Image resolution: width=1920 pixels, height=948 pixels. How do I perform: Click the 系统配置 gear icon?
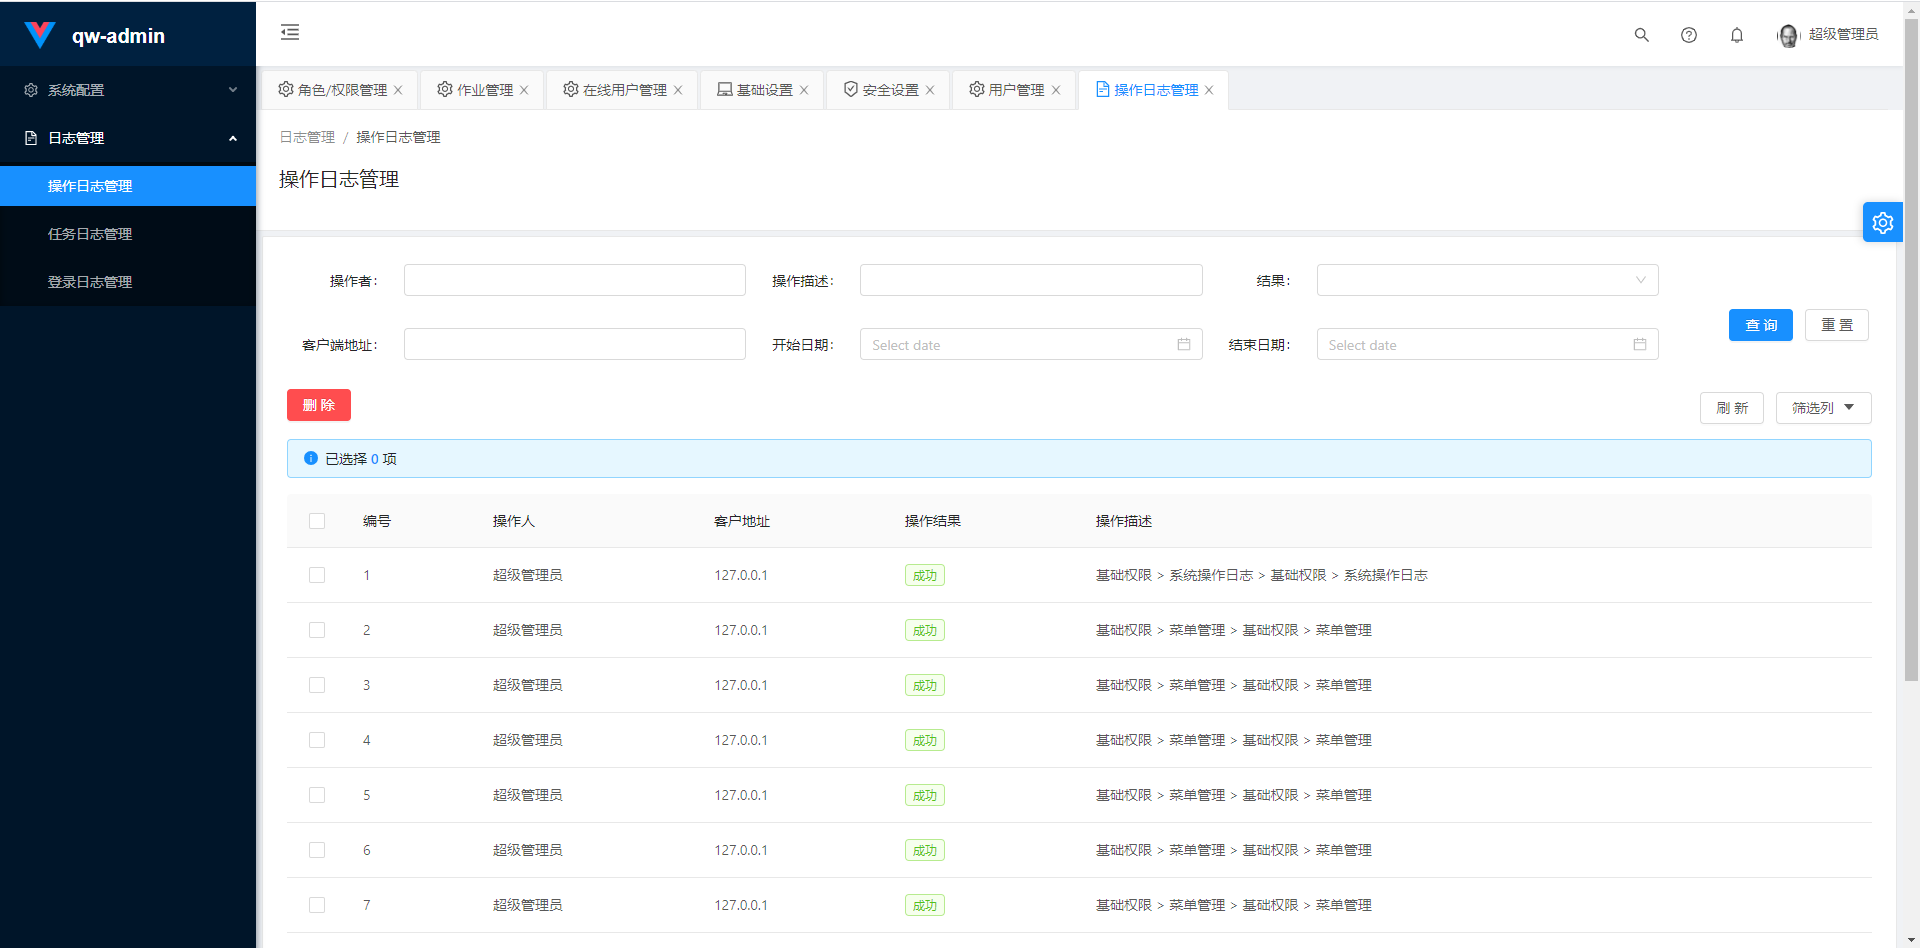pyautogui.click(x=31, y=90)
